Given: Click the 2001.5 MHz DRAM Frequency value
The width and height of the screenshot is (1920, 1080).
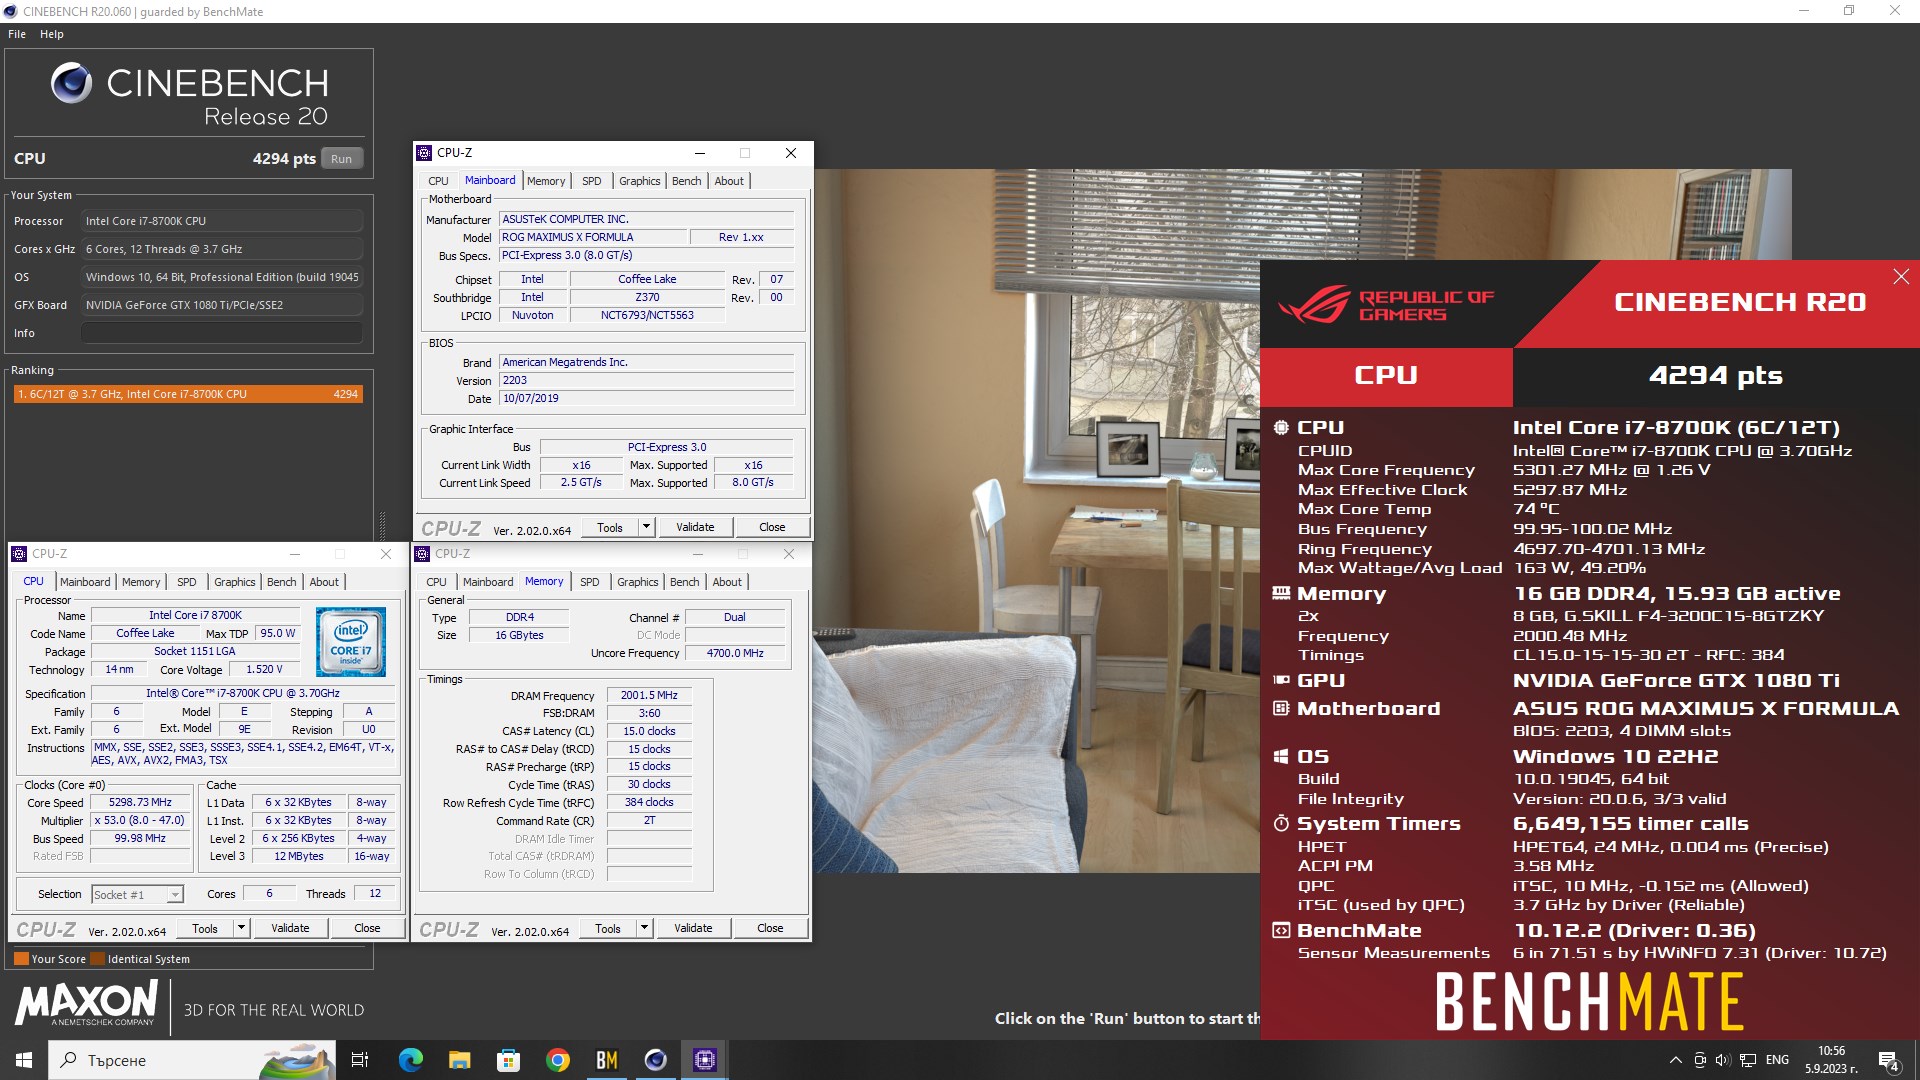Looking at the screenshot, I should click(649, 695).
